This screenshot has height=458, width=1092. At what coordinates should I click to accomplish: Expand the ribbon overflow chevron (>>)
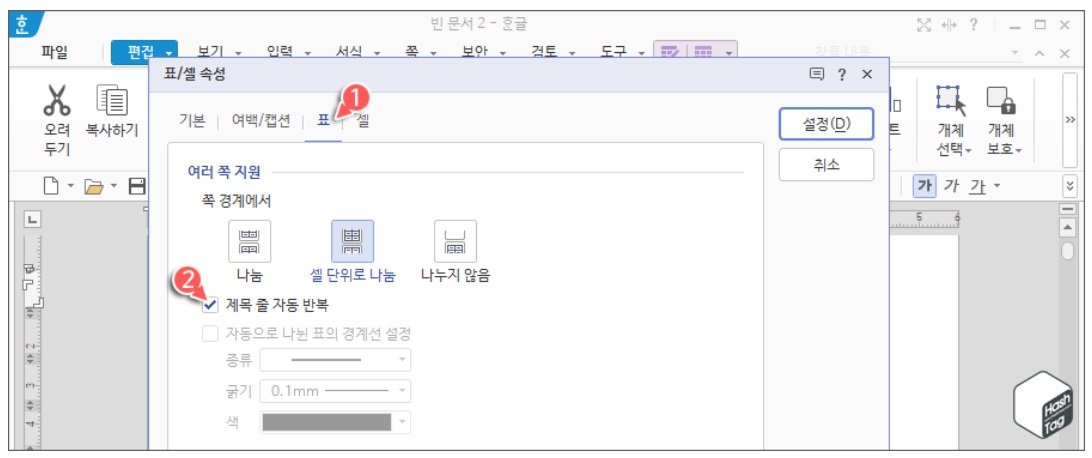click(x=1071, y=118)
